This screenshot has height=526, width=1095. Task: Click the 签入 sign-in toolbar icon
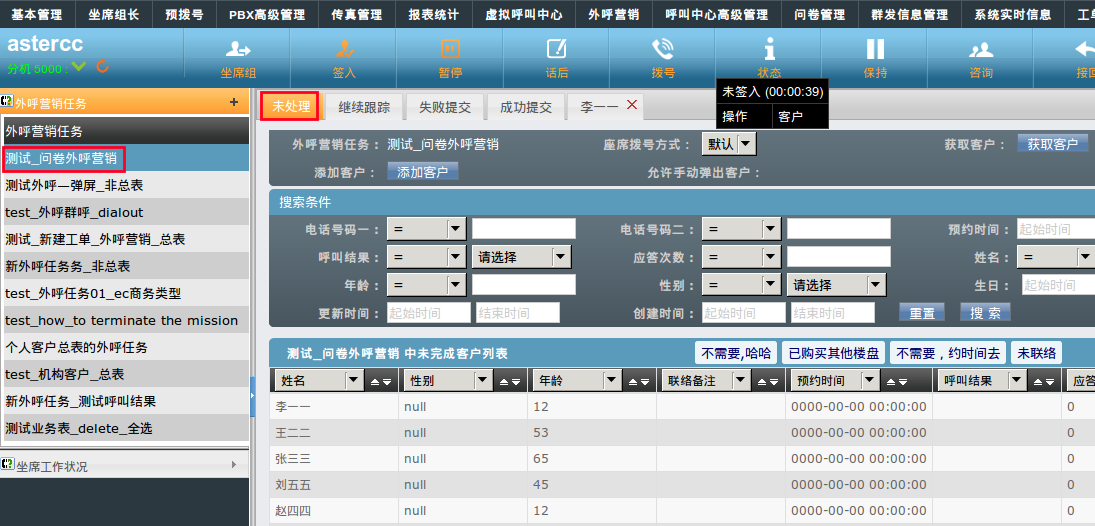[x=344, y=49]
